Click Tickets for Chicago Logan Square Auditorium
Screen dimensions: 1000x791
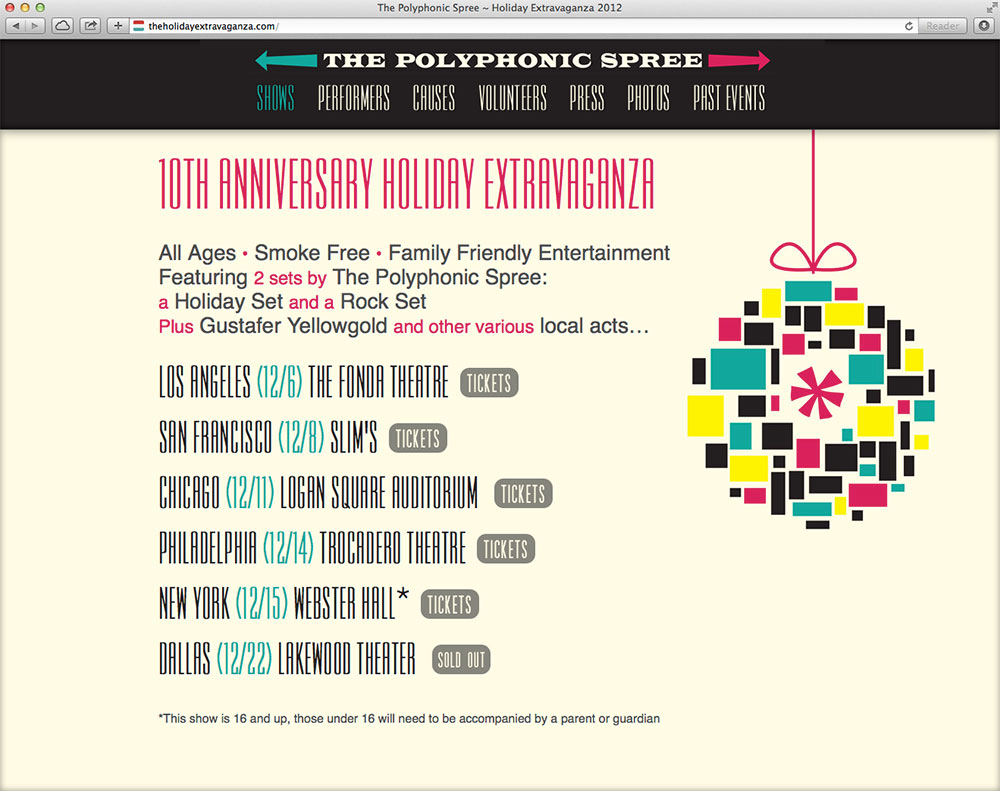coord(523,494)
